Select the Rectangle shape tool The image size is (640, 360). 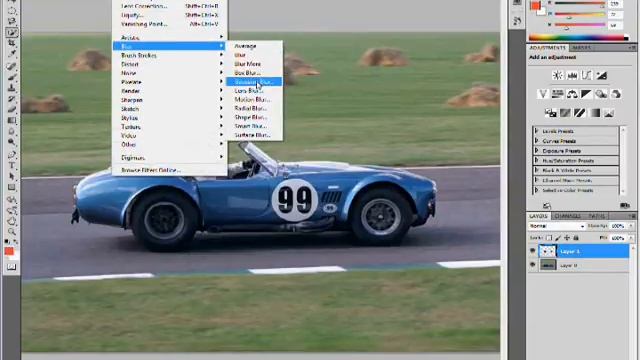[12, 187]
